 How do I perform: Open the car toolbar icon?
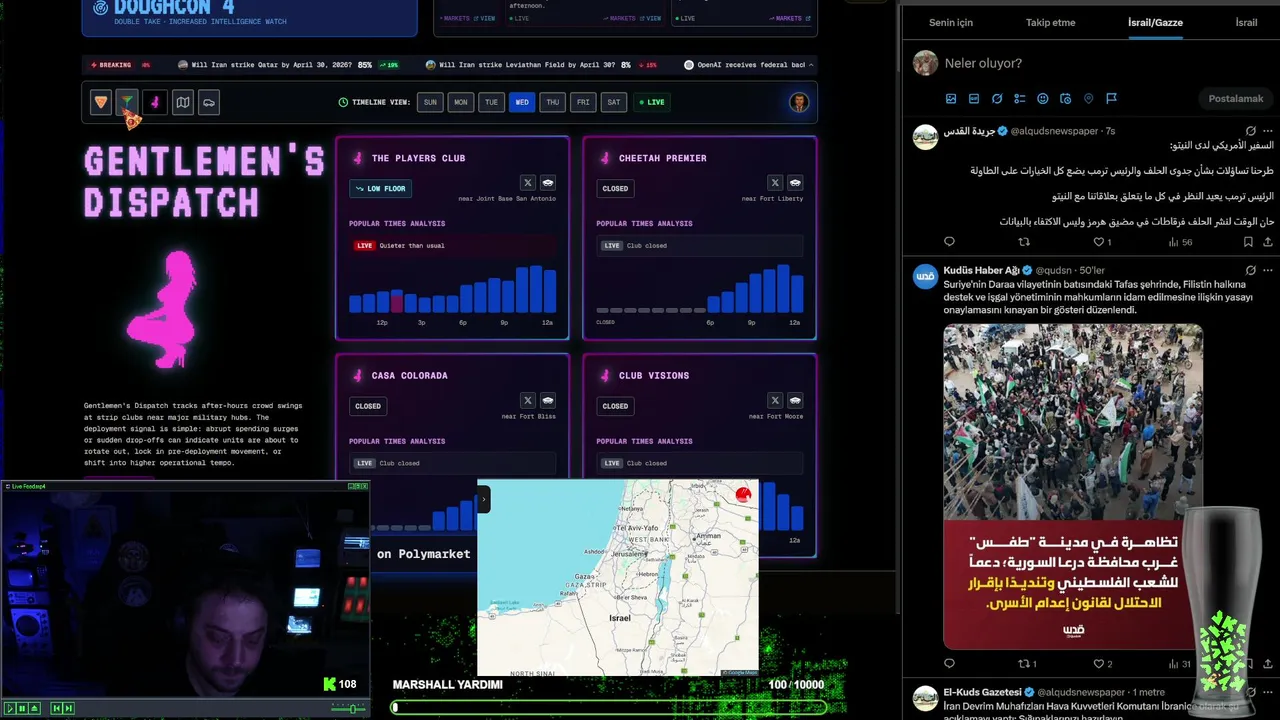(208, 102)
